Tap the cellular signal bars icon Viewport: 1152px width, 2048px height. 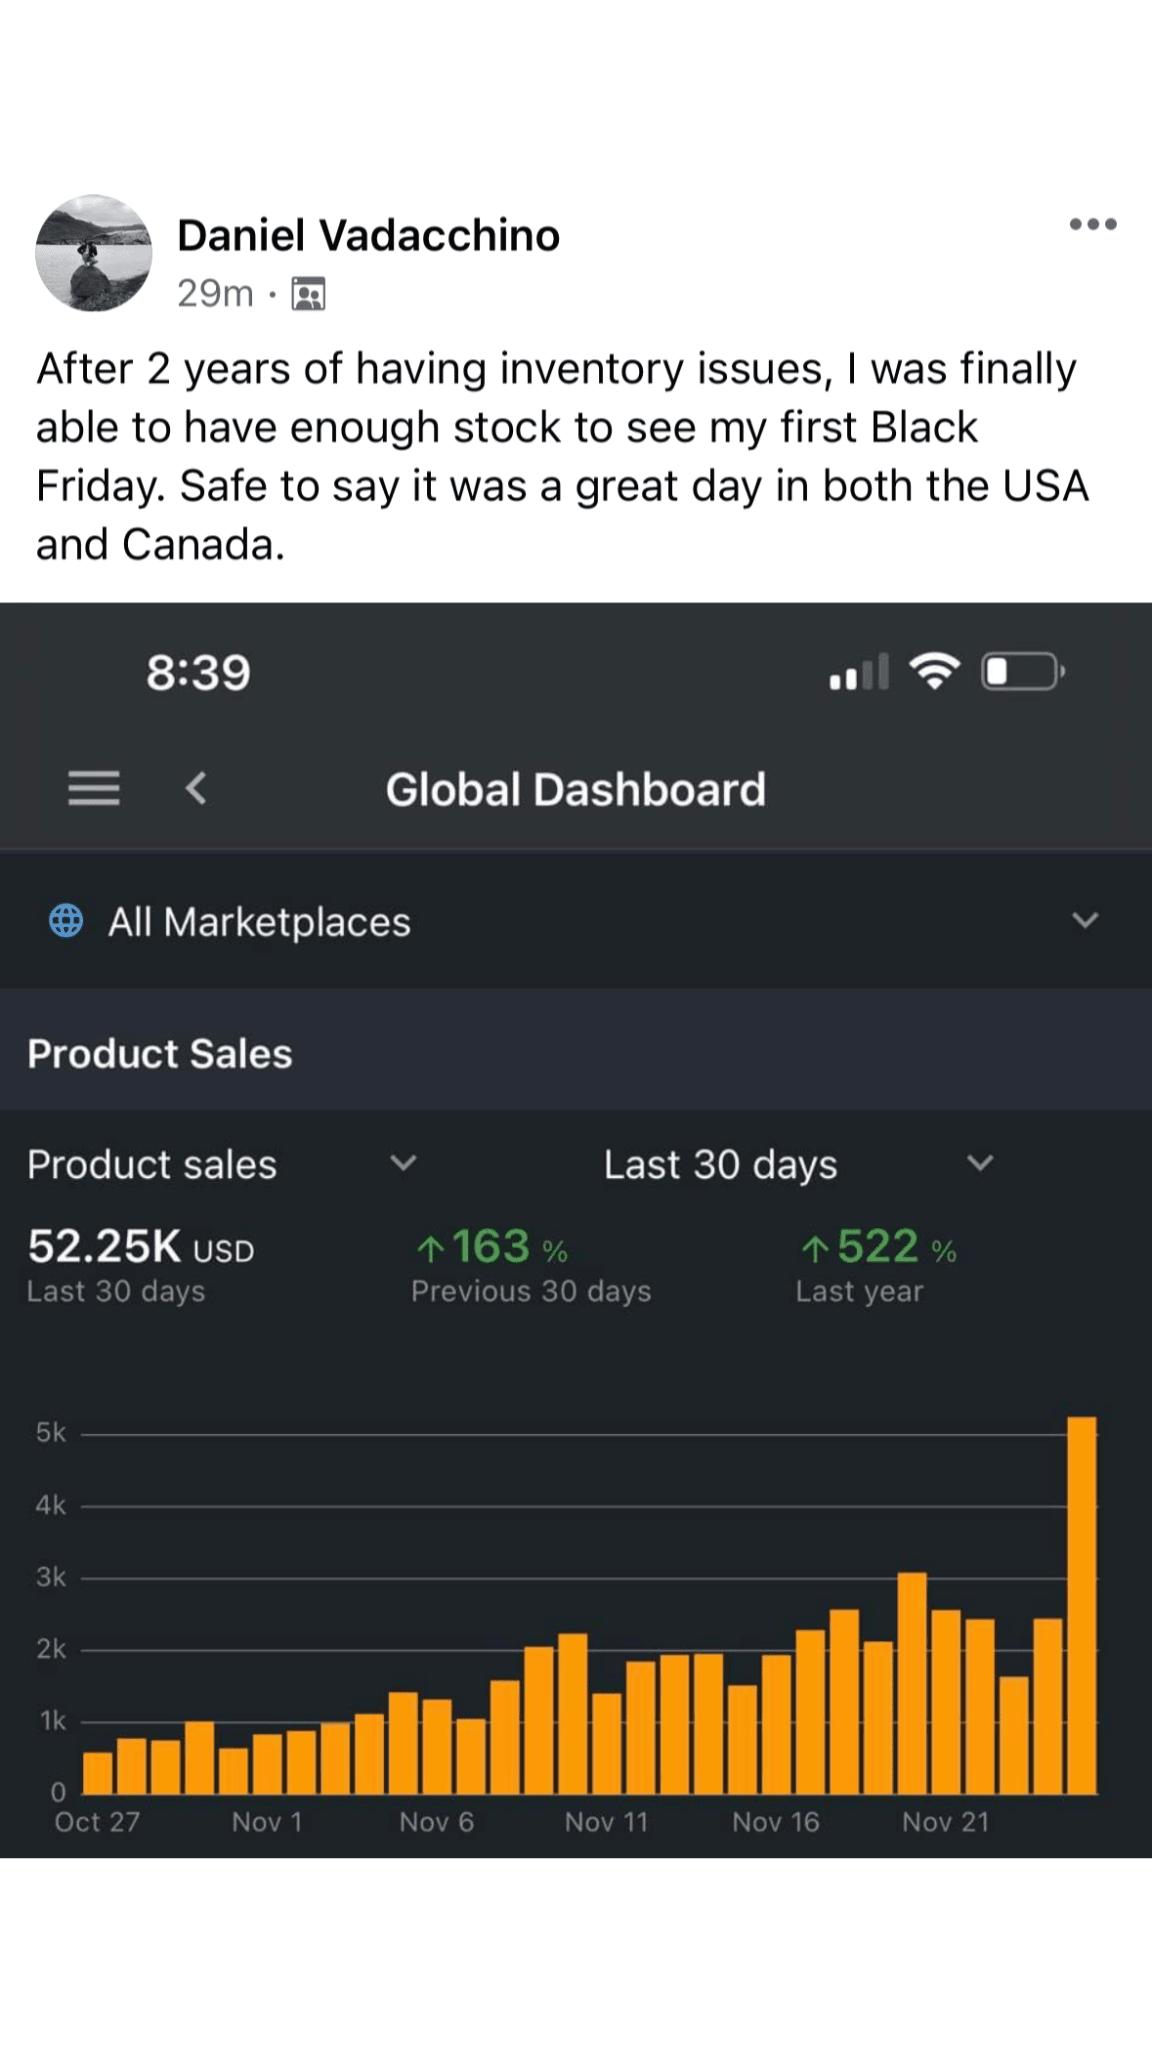[x=858, y=672]
